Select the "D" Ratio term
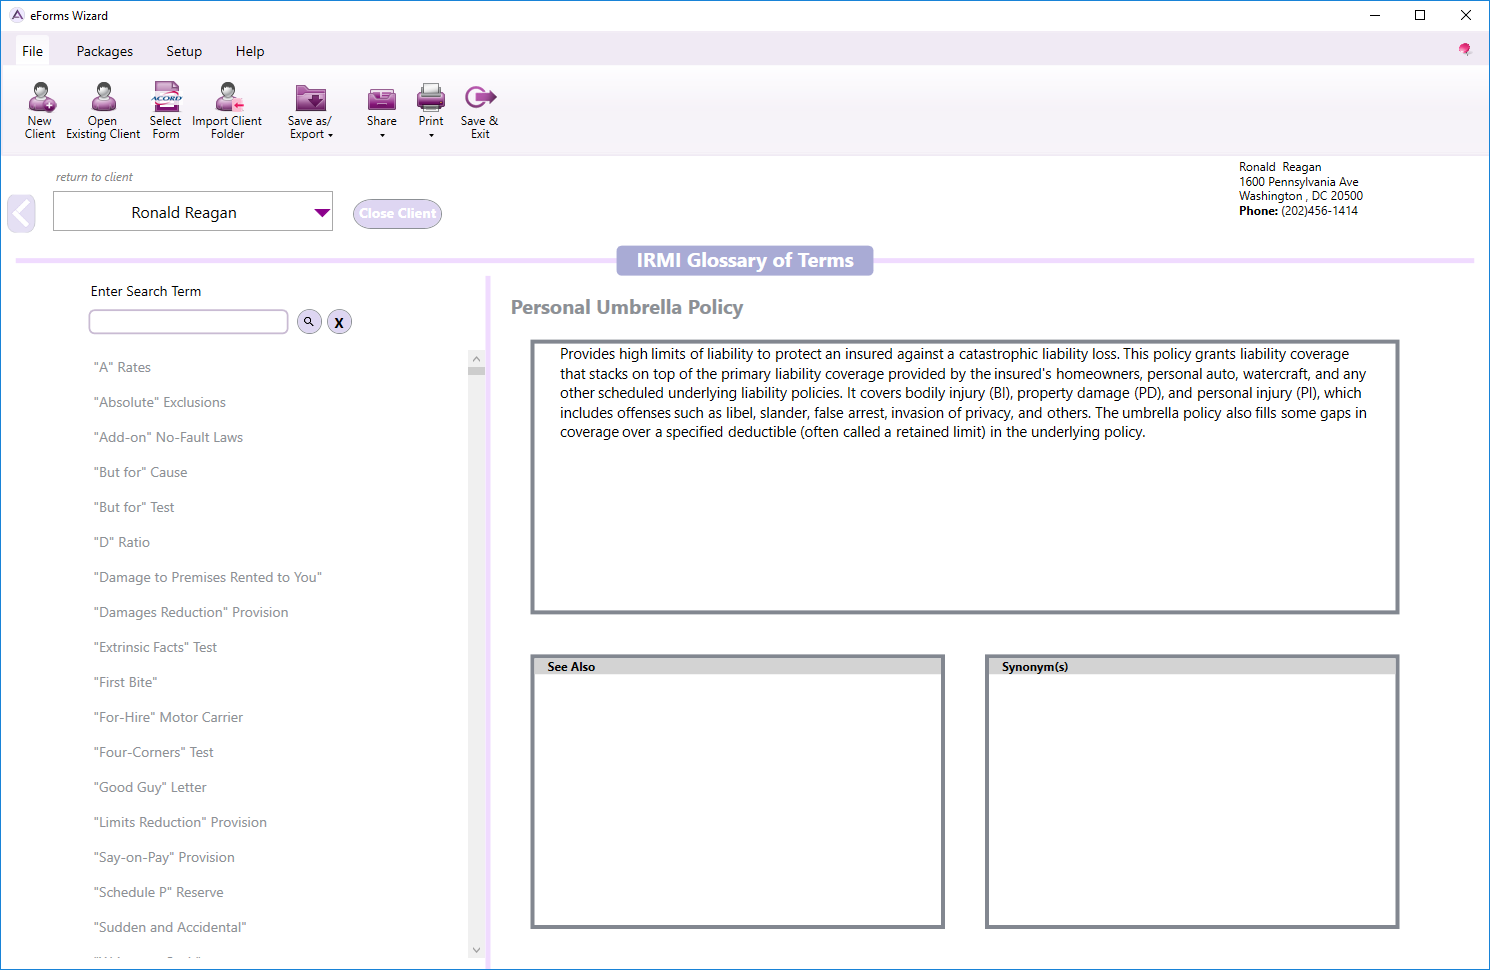The image size is (1490, 970). pos(121,542)
